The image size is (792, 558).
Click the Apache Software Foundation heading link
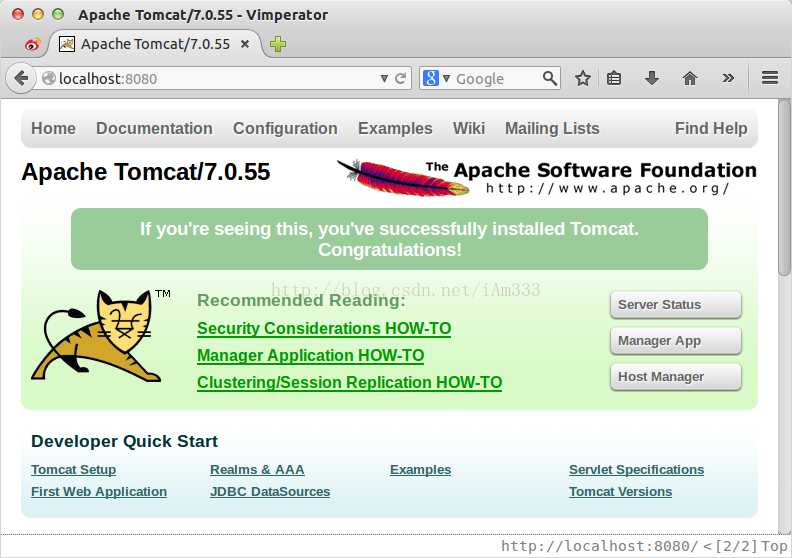click(x=591, y=170)
